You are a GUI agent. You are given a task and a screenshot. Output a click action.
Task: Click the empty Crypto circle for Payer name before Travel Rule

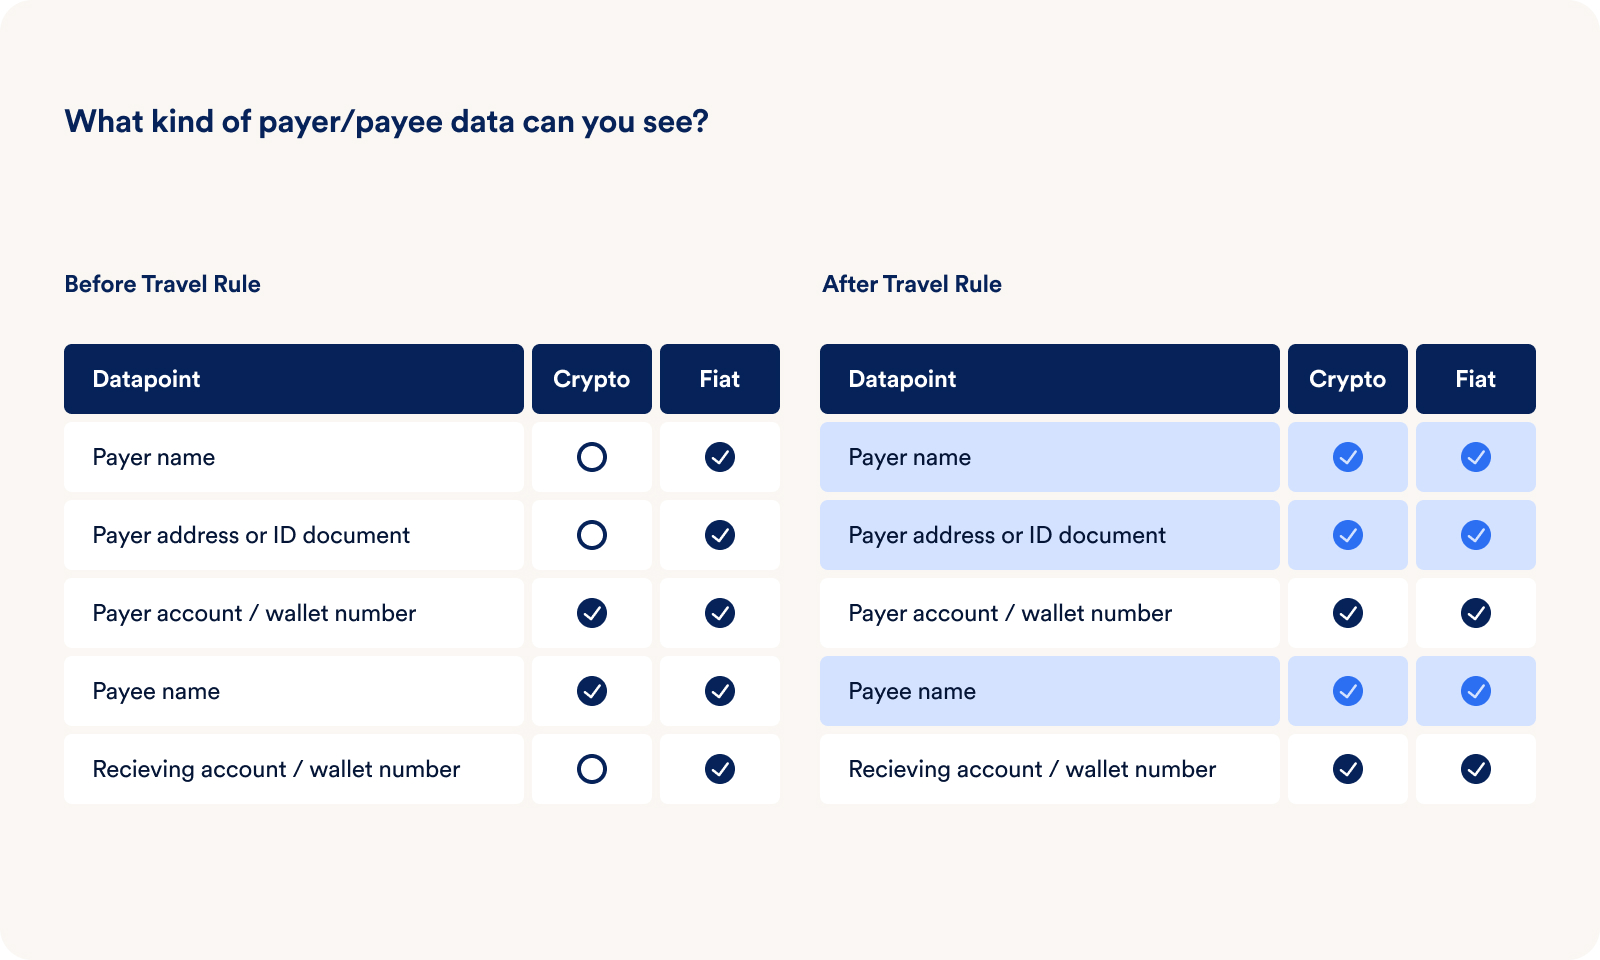coord(591,457)
